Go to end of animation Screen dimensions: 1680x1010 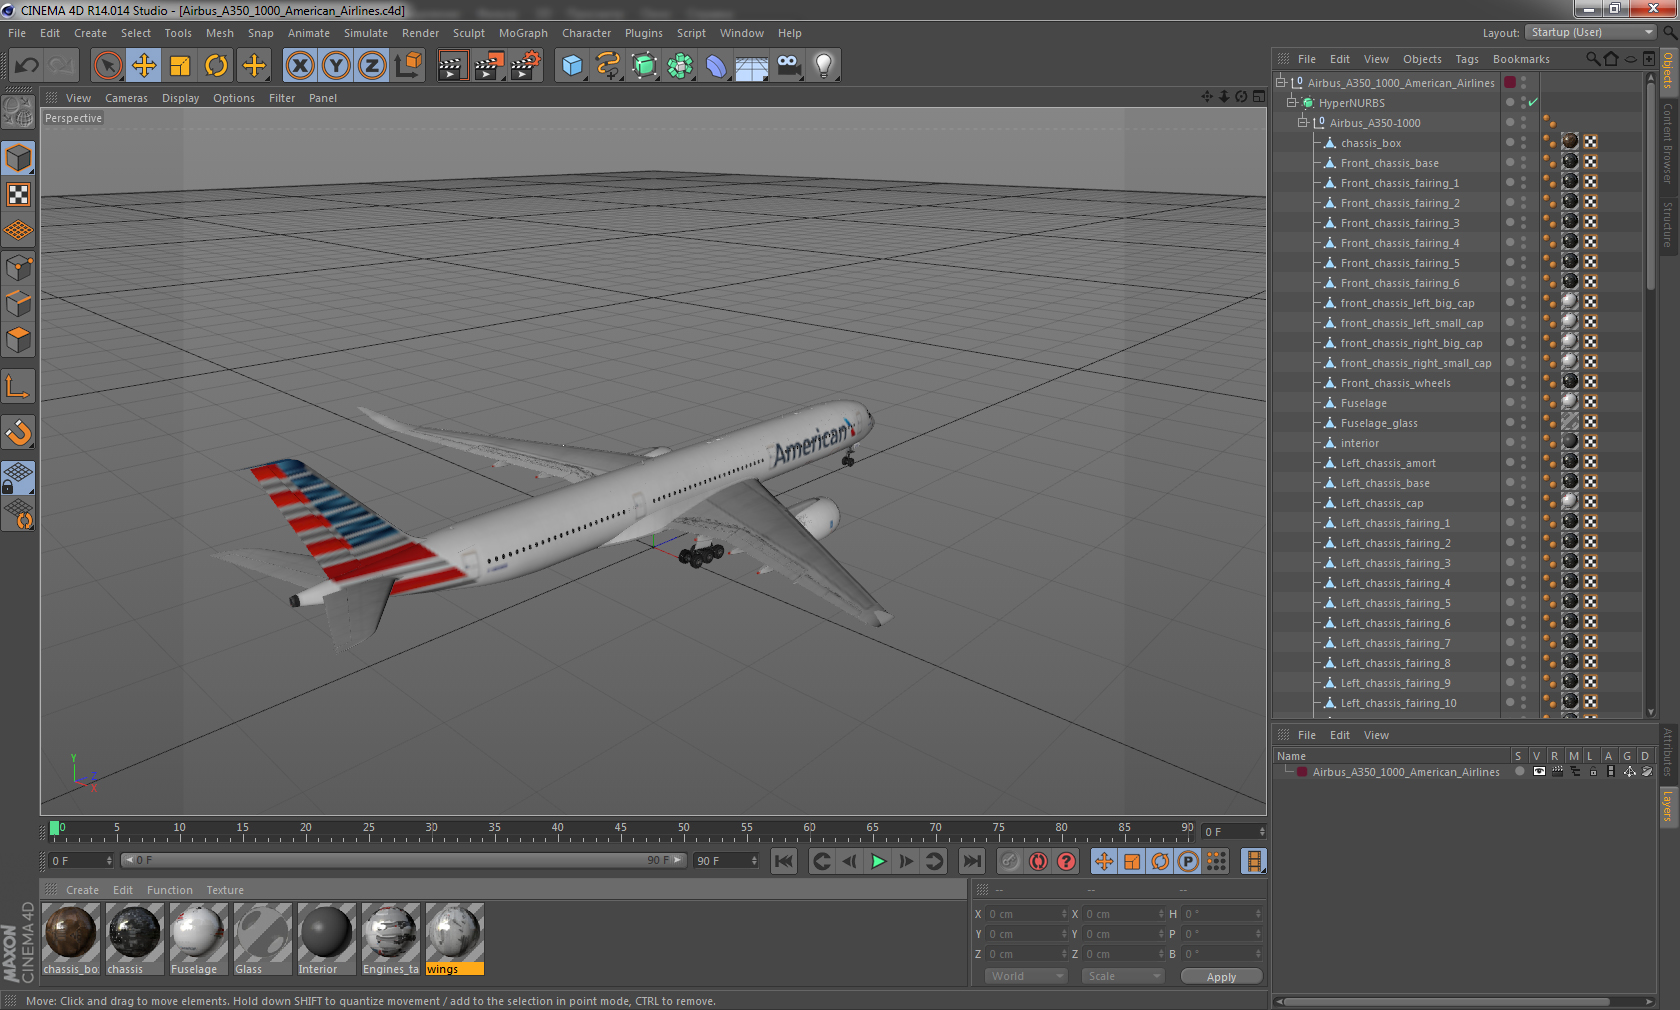click(x=971, y=861)
